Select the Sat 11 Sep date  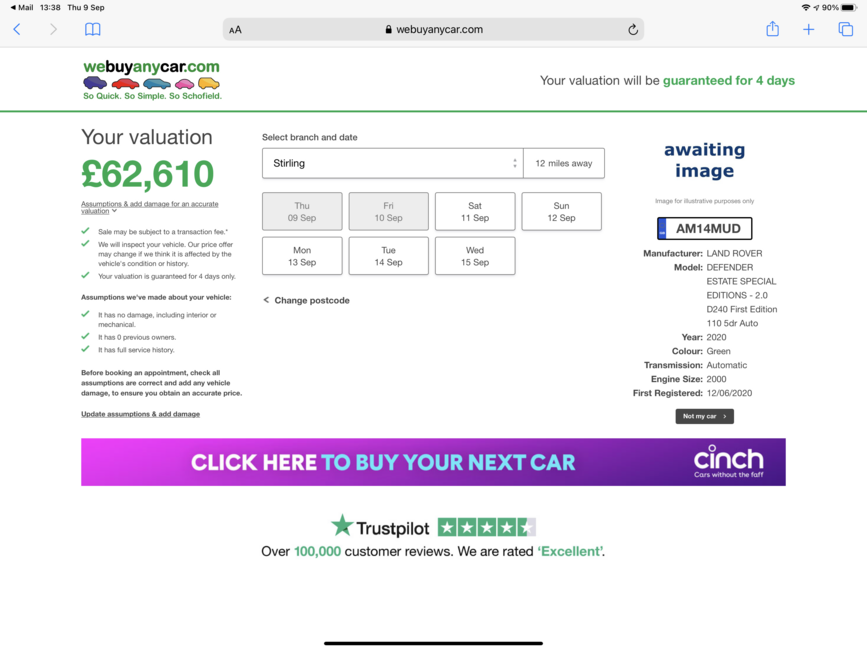pyautogui.click(x=475, y=211)
